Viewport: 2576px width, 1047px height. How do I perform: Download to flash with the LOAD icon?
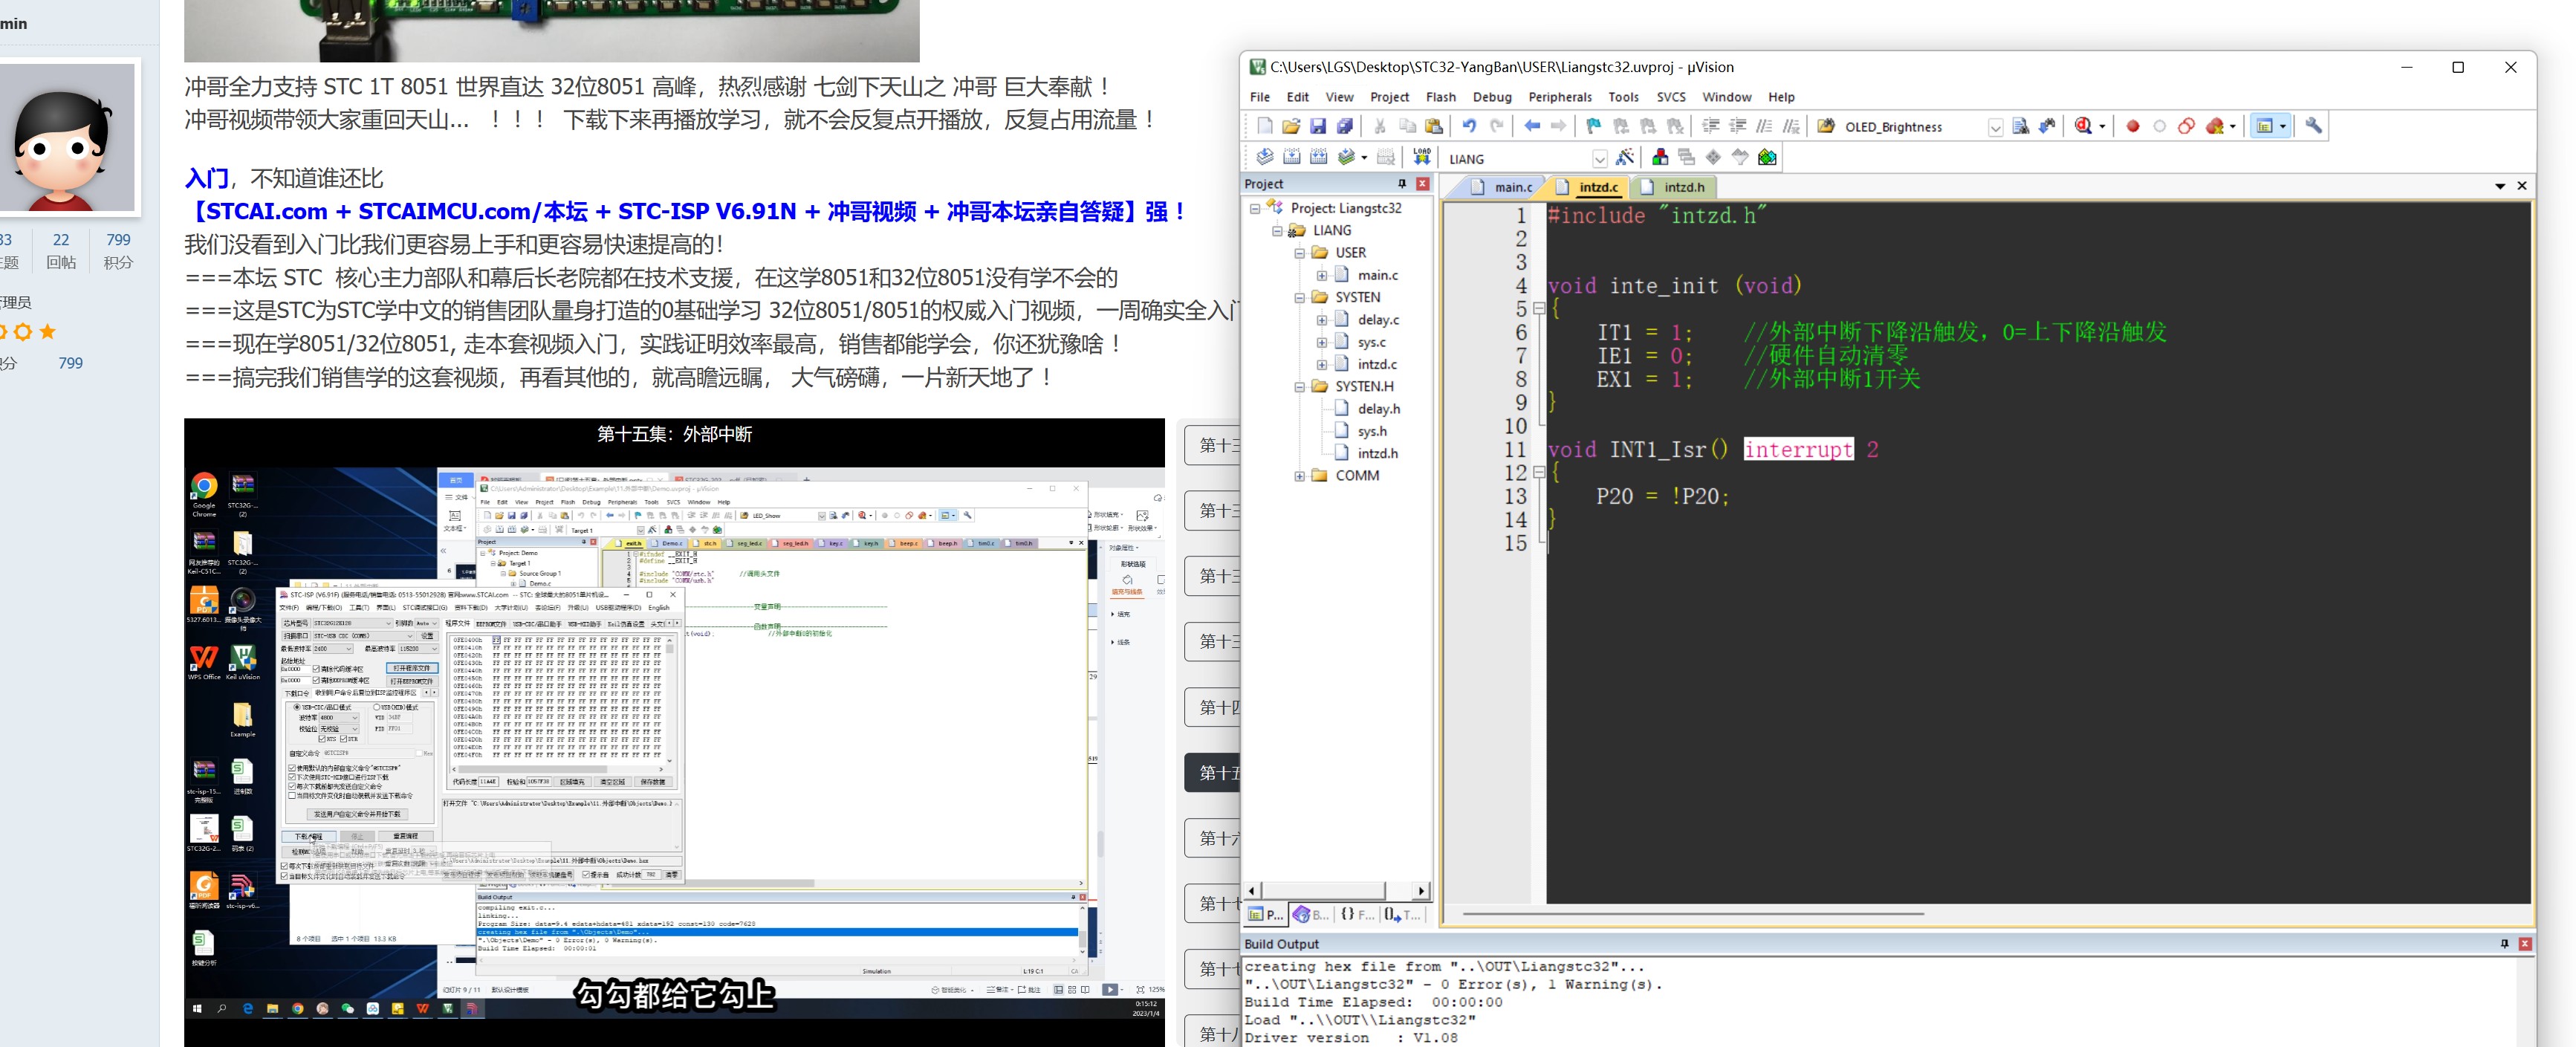[x=1422, y=157]
